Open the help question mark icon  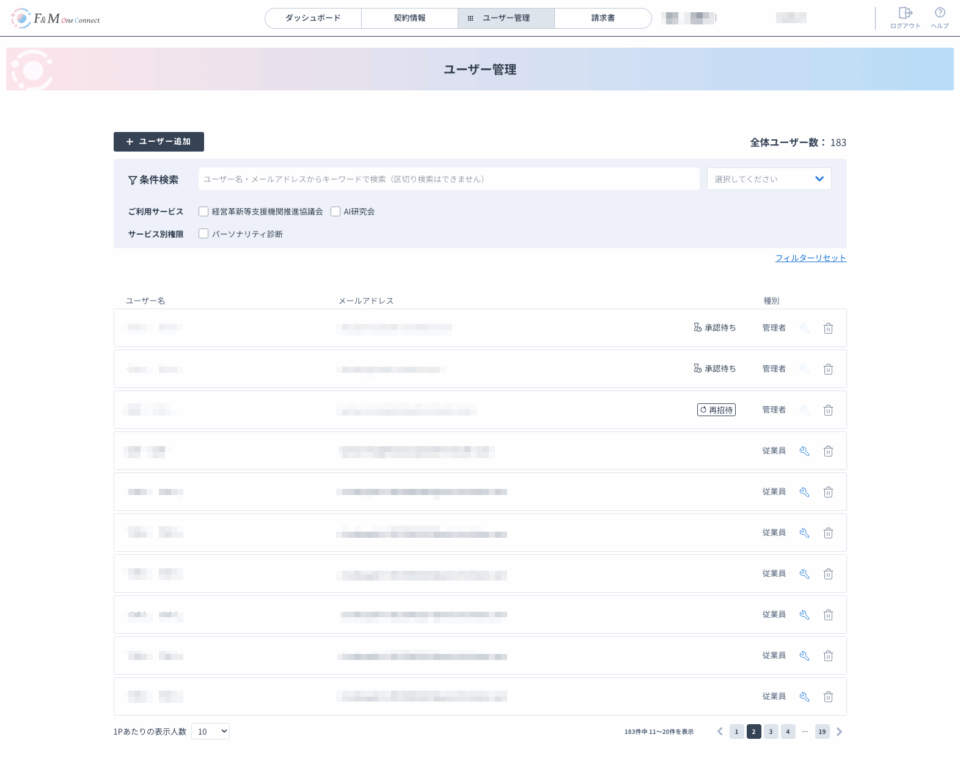939,14
